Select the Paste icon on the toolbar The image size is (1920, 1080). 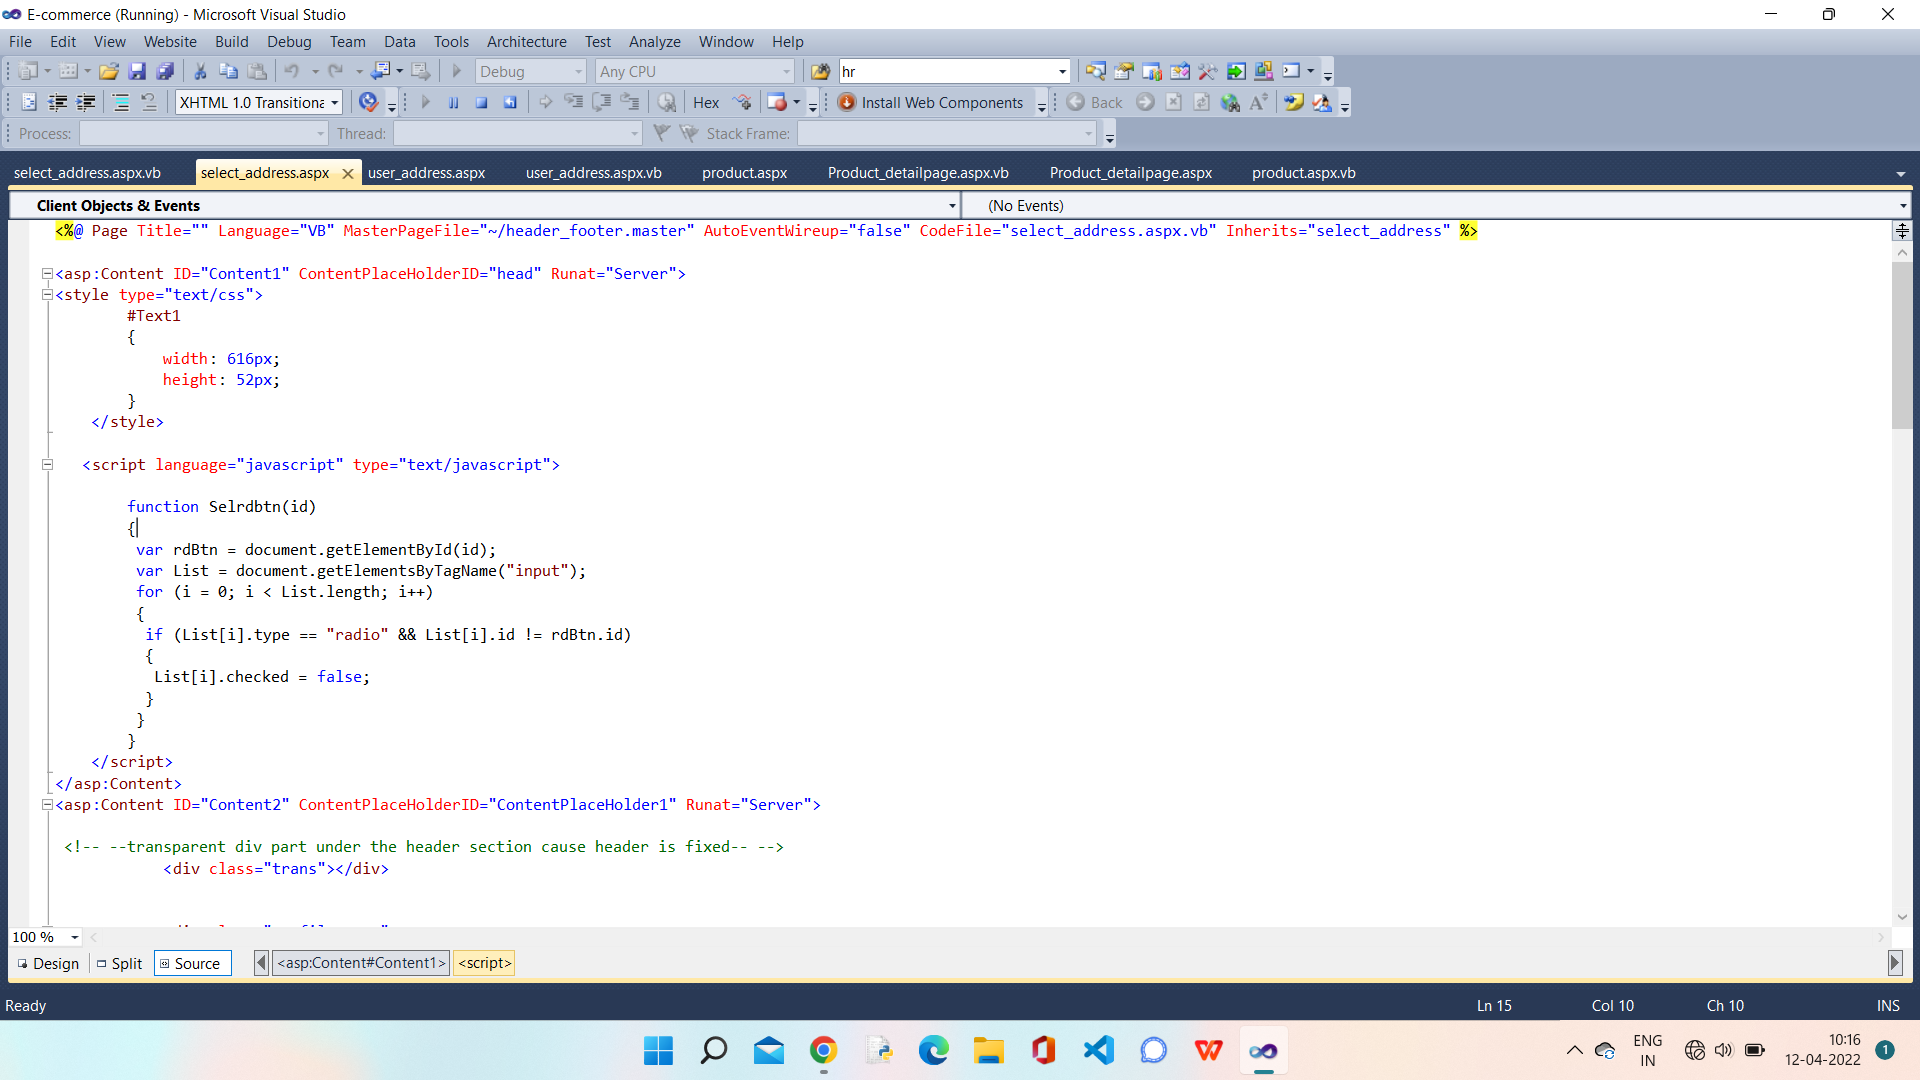click(x=258, y=70)
